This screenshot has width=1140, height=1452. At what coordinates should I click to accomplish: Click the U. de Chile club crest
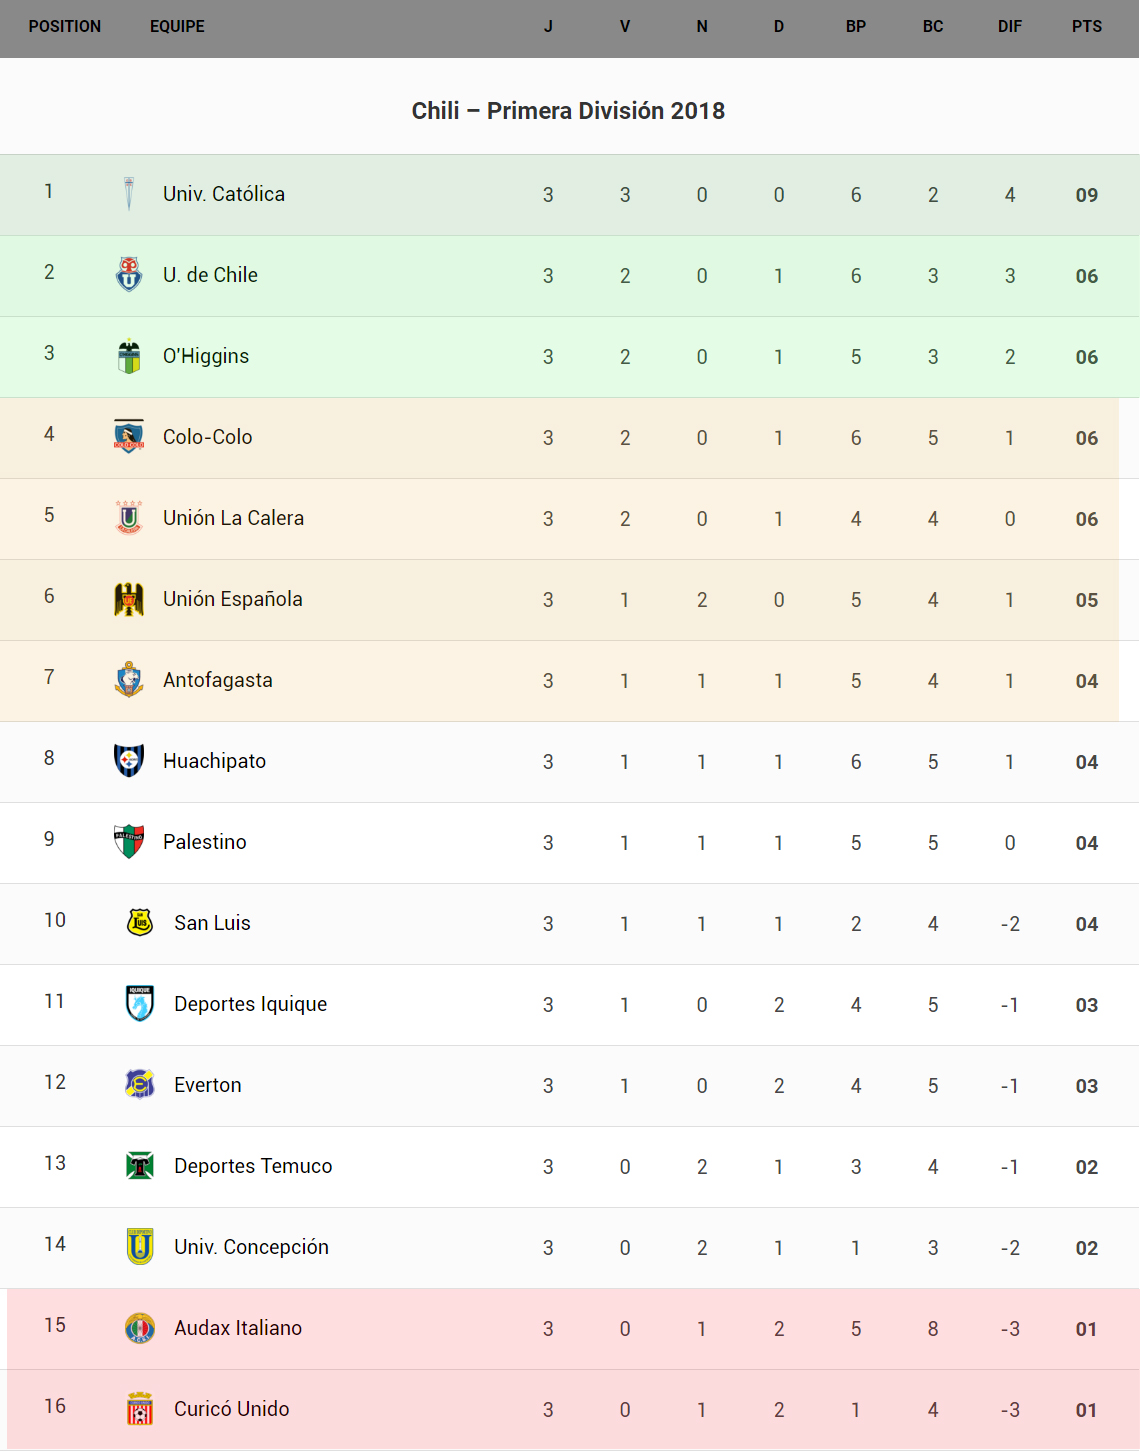[x=129, y=275]
